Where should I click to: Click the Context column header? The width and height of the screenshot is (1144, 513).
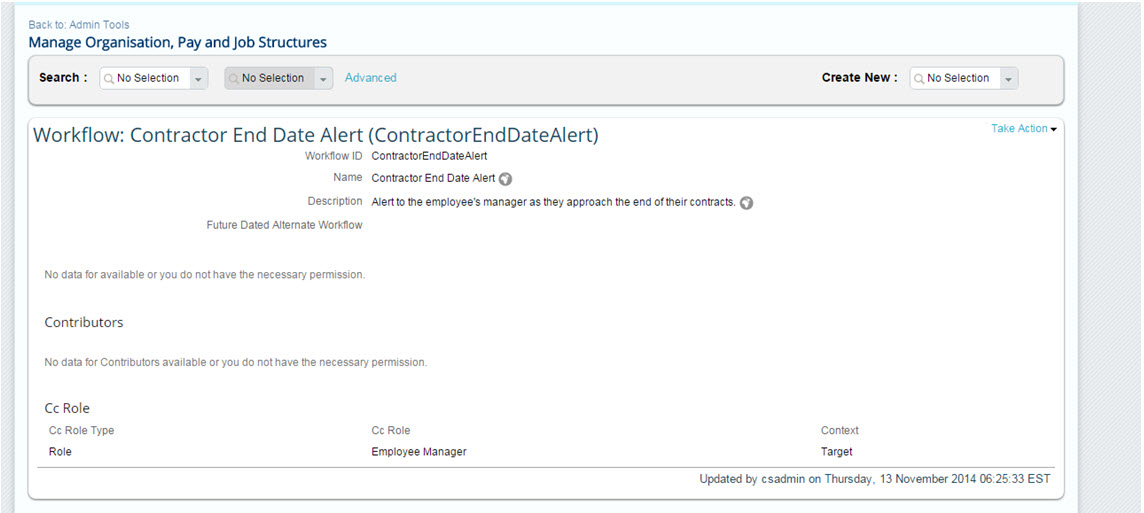tap(840, 431)
